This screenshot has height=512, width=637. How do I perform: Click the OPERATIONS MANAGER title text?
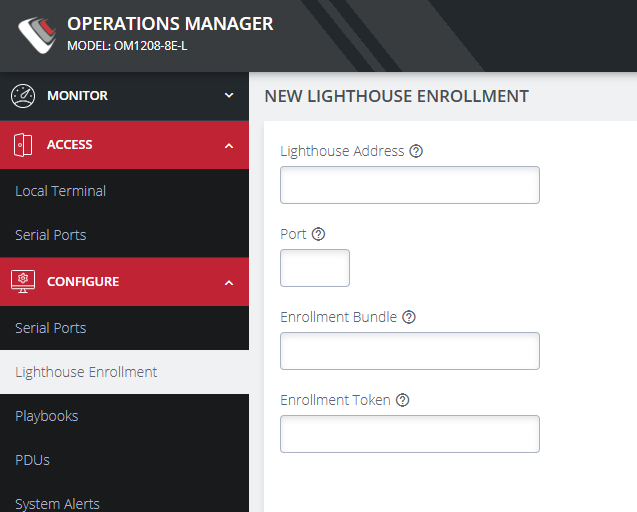coord(170,24)
